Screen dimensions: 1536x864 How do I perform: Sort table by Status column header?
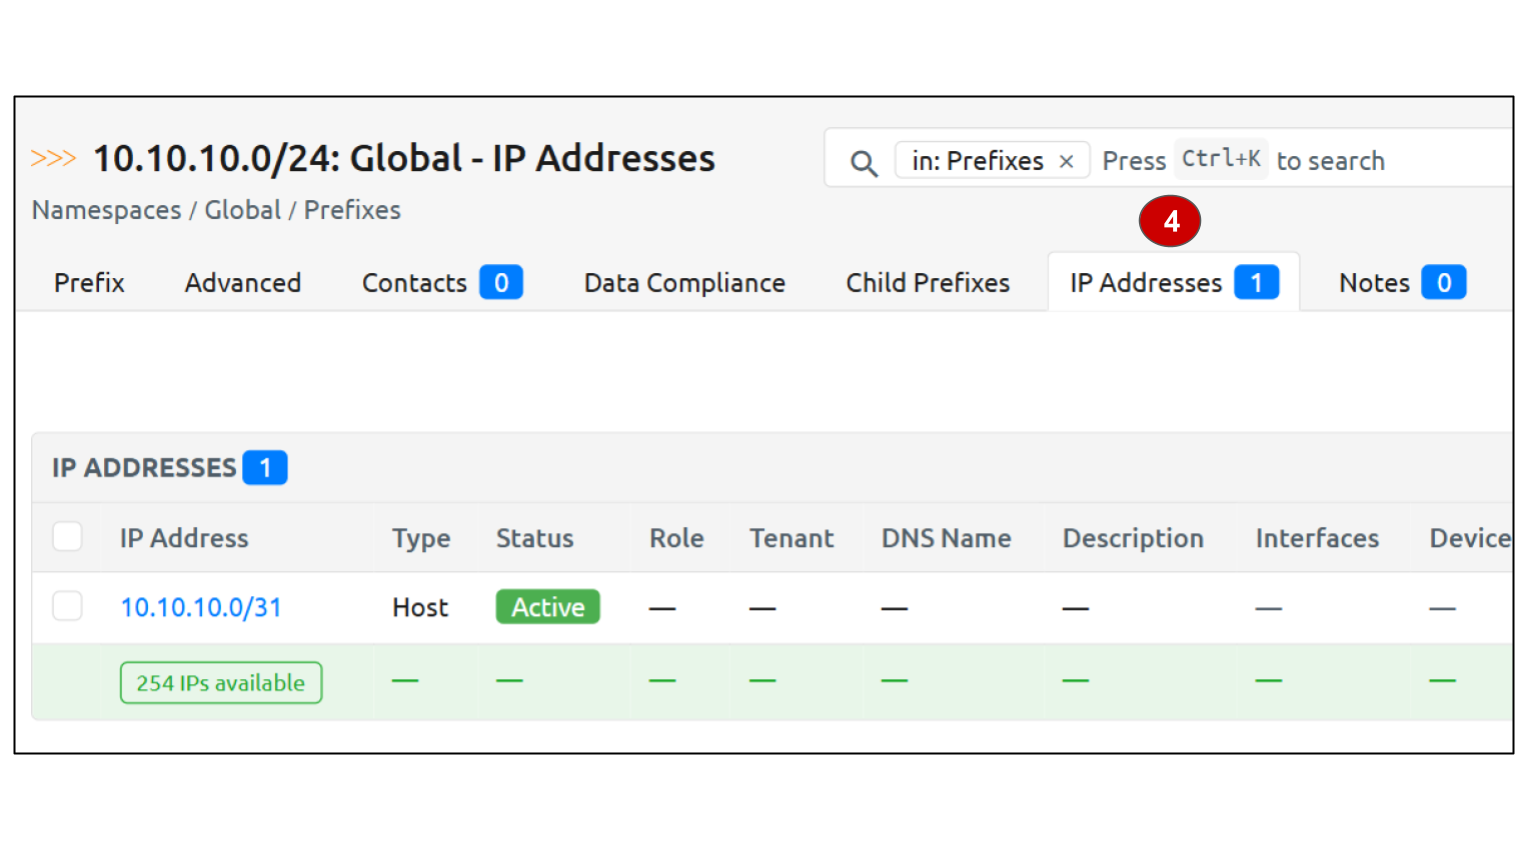535,538
